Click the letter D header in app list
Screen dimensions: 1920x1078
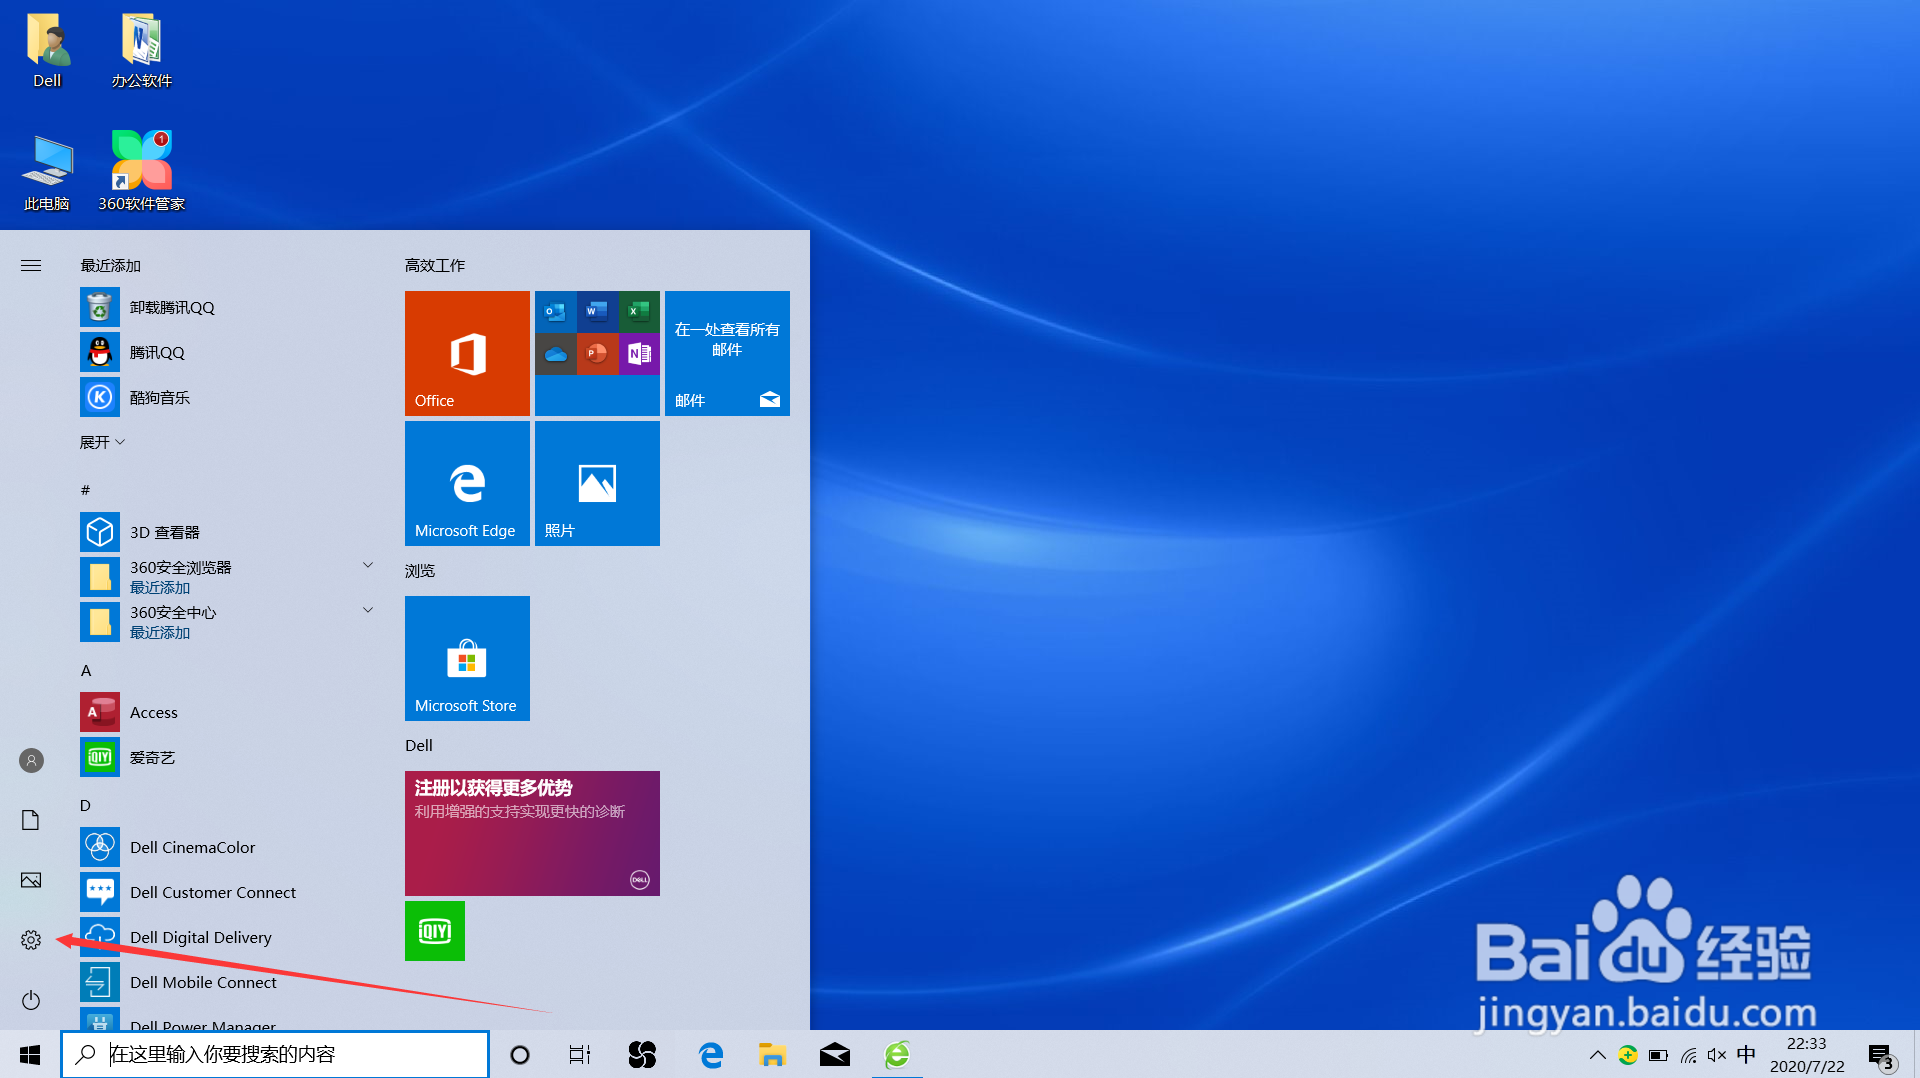click(x=85, y=805)
